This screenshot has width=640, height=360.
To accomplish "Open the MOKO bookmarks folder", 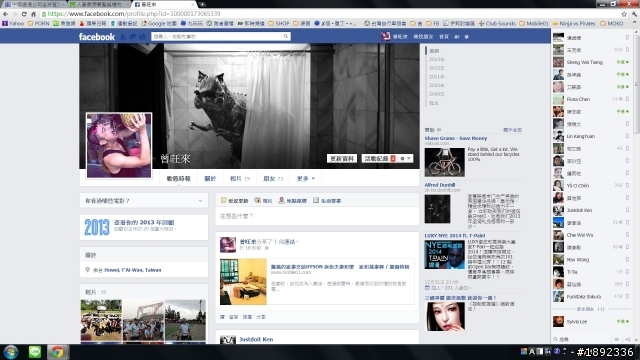I will [x=612, y=24].
